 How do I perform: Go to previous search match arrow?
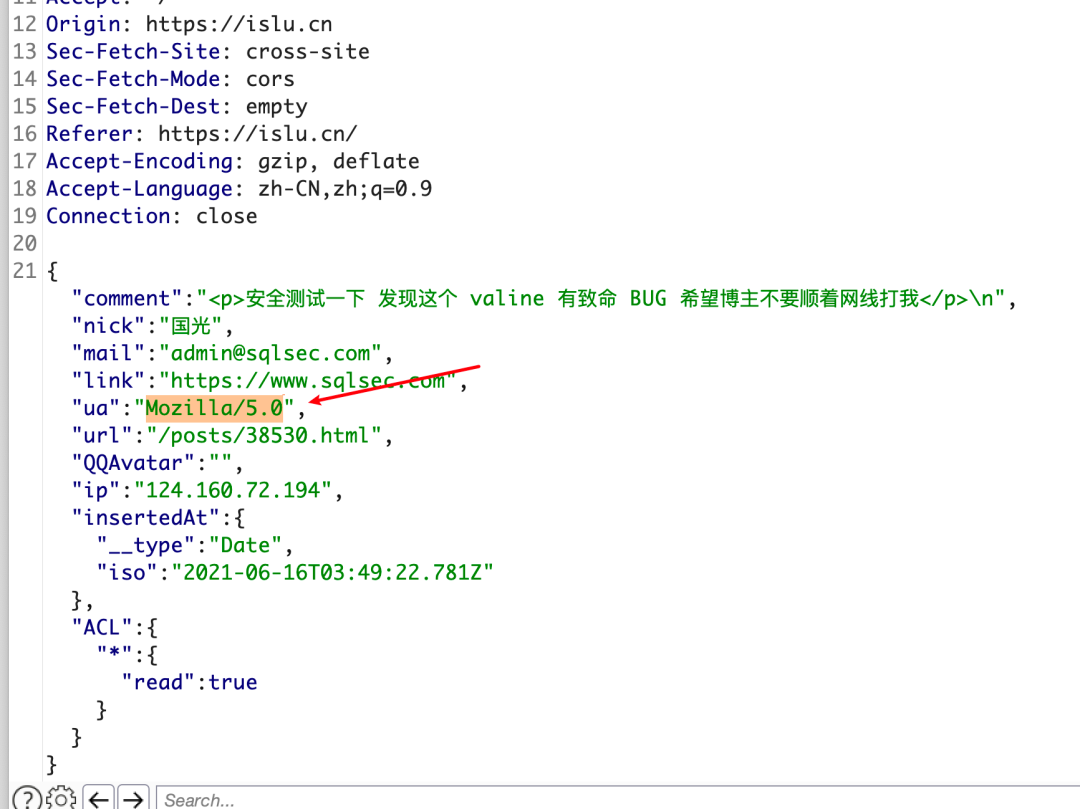point(98,799)
